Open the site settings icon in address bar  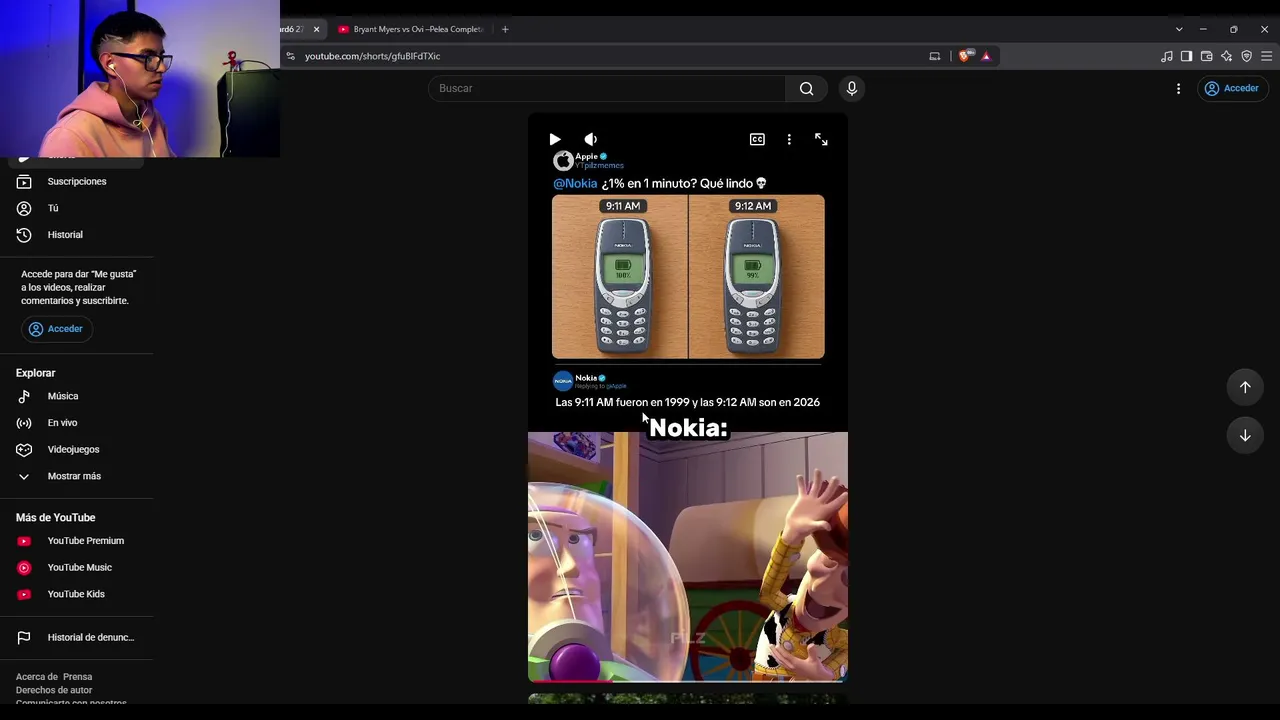[290, 56]
